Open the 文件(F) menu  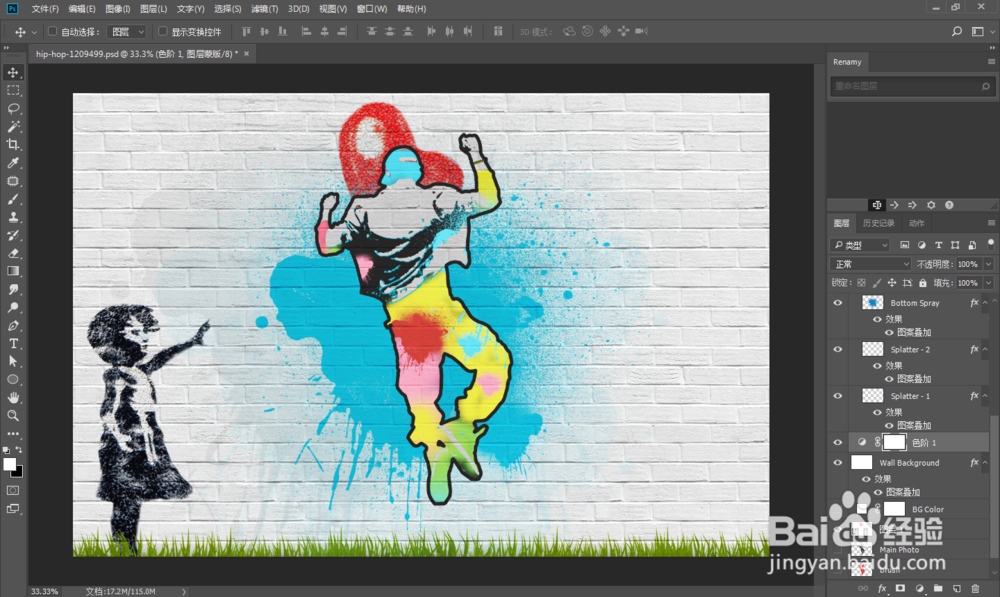tap(45, 9)
